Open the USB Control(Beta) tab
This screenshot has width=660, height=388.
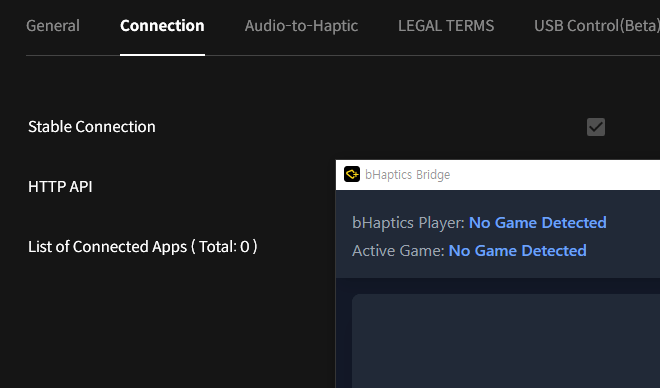pyautogui.click(x=597, y=26)
